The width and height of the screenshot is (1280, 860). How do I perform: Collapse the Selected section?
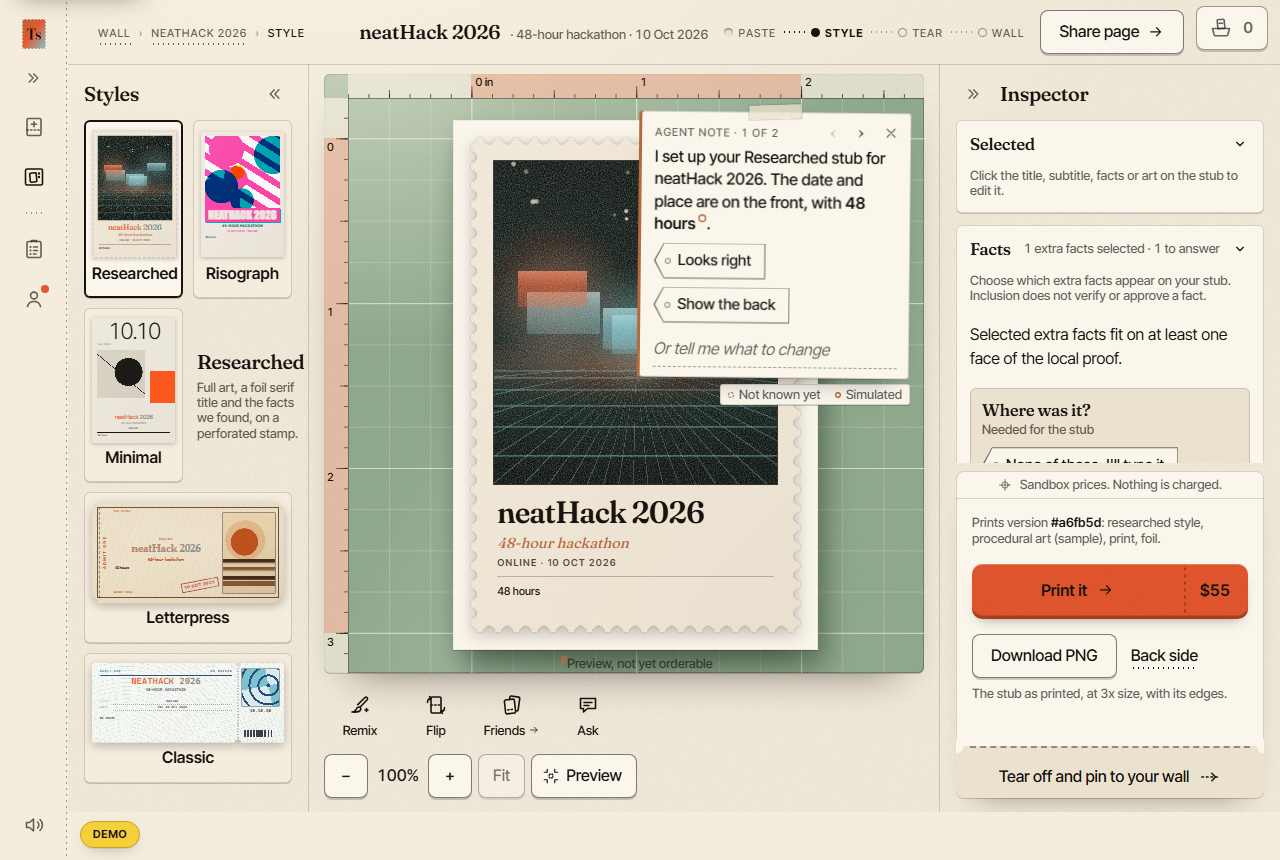pos(1240,144)
